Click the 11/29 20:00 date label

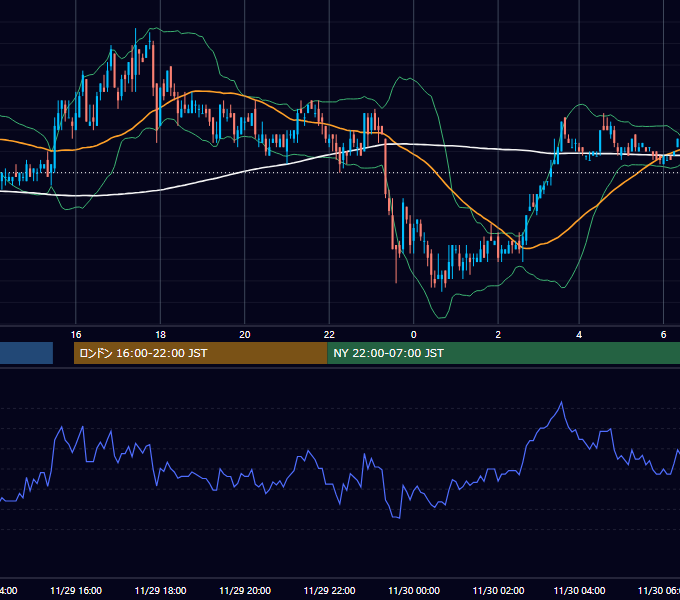pyautogui.click(x=245, y=590)
